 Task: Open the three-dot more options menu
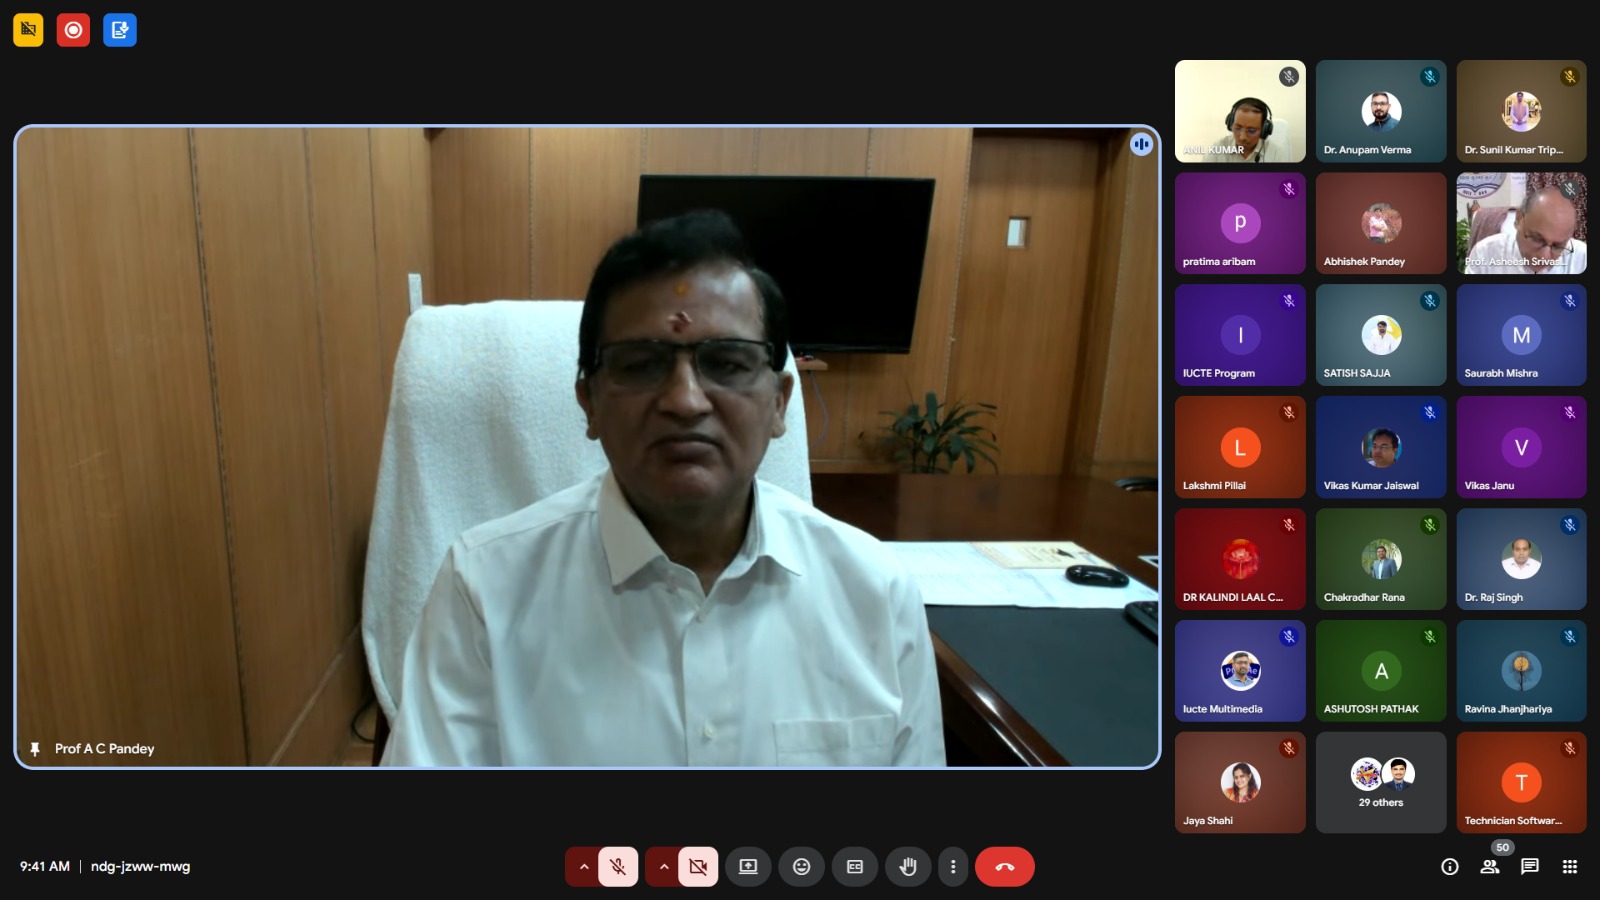952,867
